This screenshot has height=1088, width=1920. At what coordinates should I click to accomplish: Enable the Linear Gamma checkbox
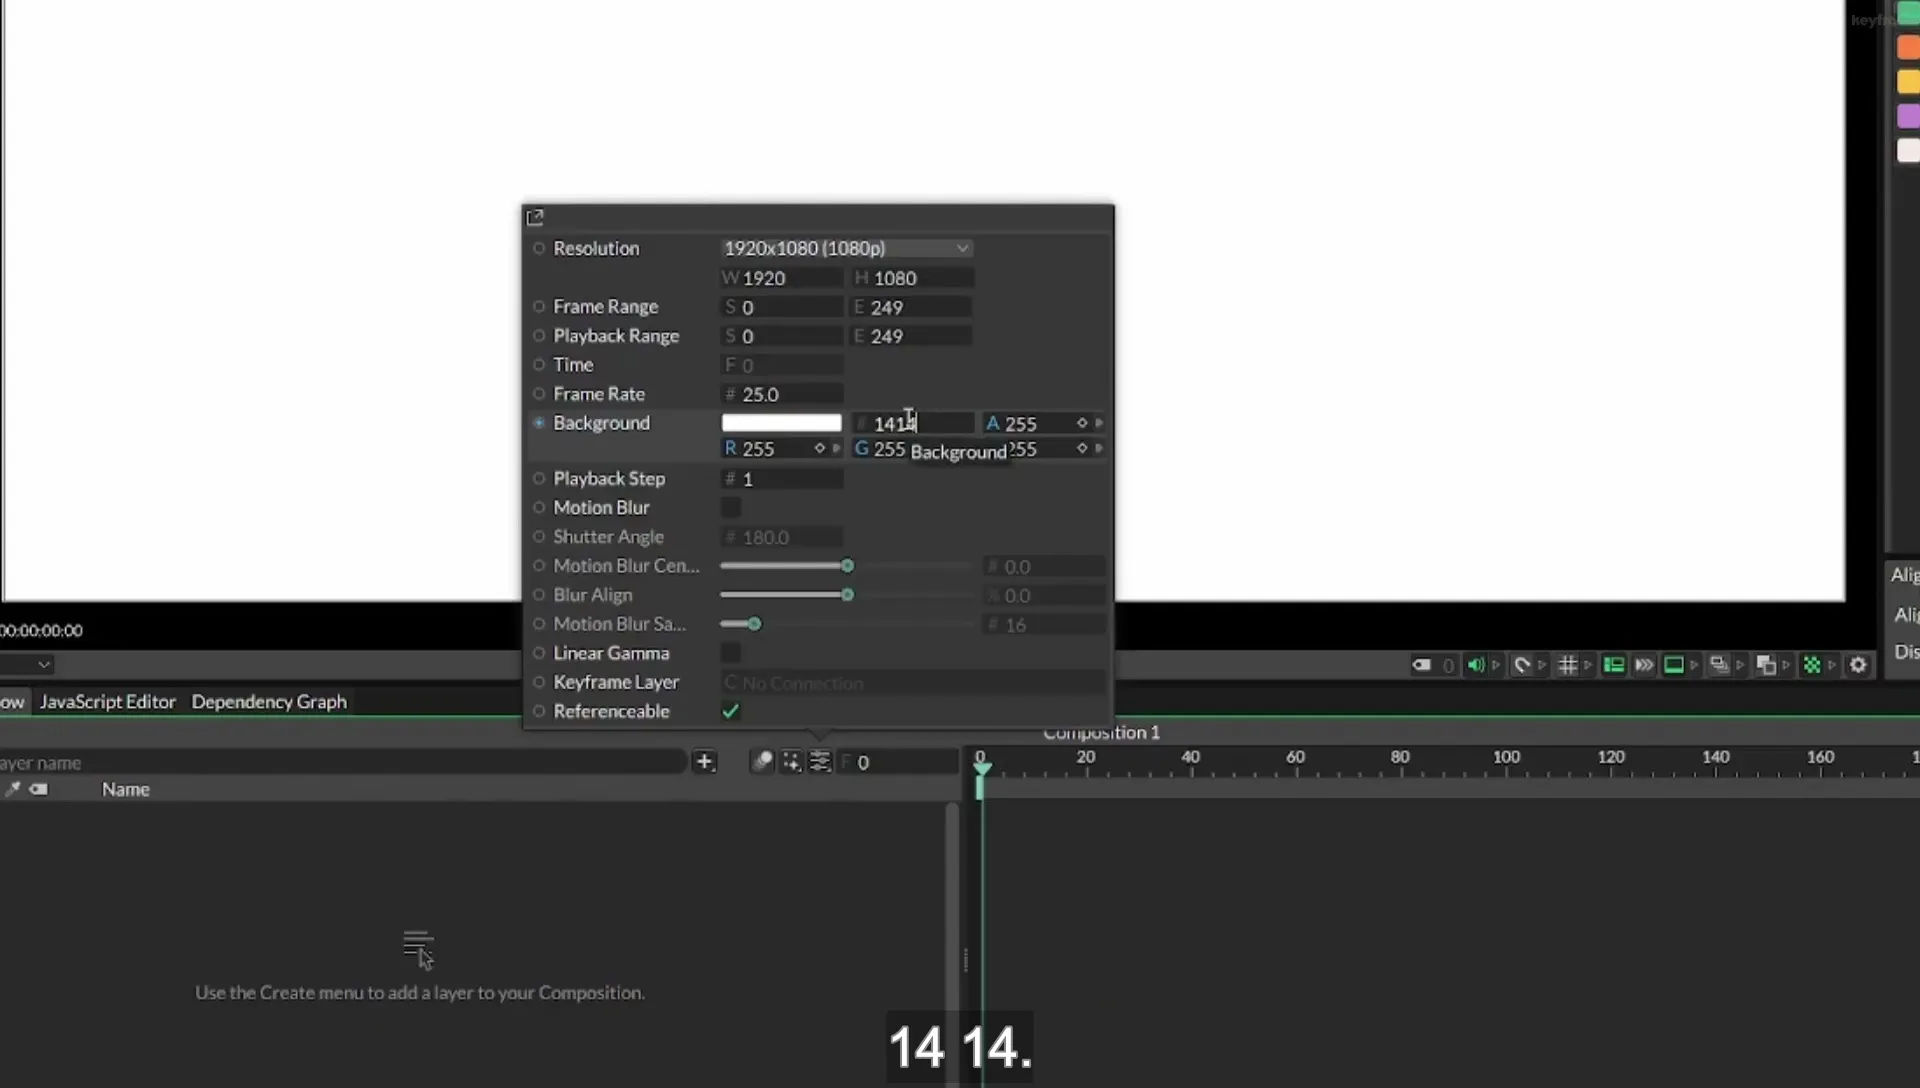pos(731,653)
